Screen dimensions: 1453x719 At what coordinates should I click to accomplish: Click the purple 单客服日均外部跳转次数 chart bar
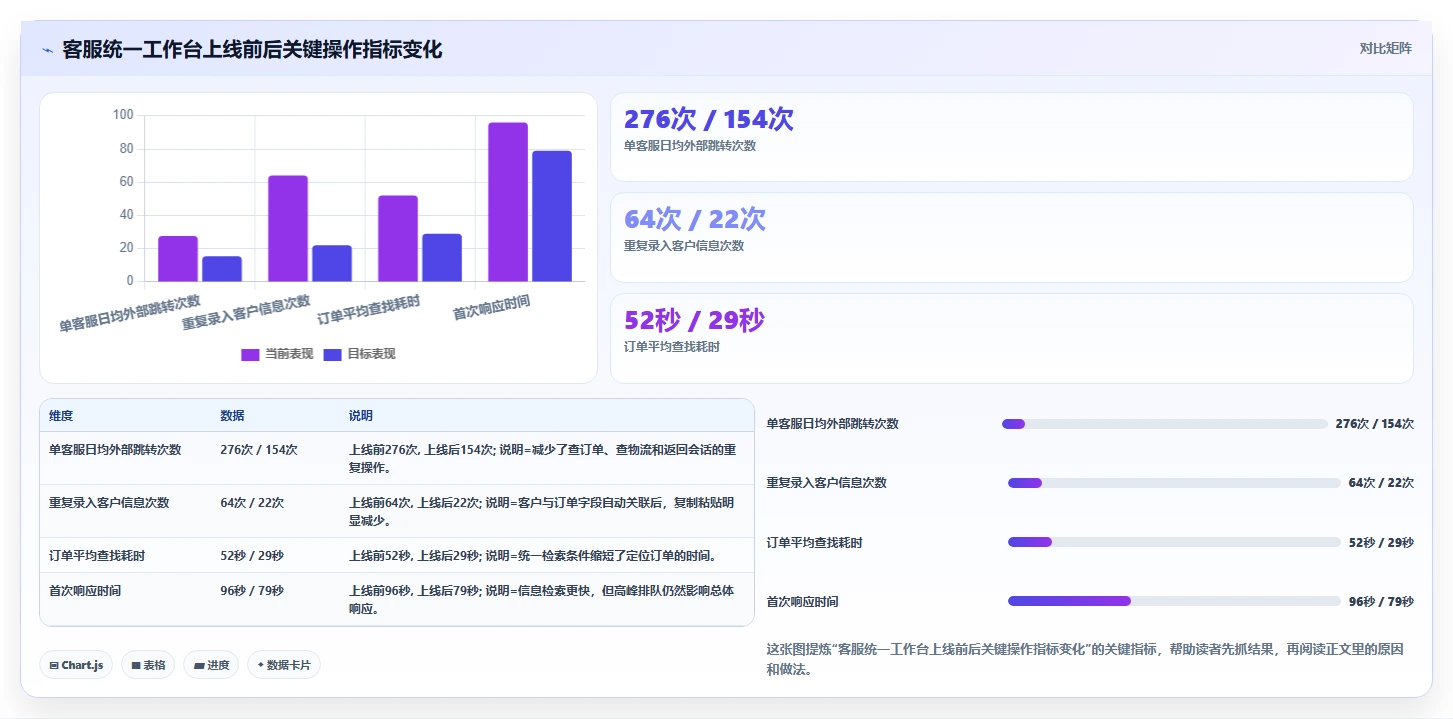tap(178, 258)
